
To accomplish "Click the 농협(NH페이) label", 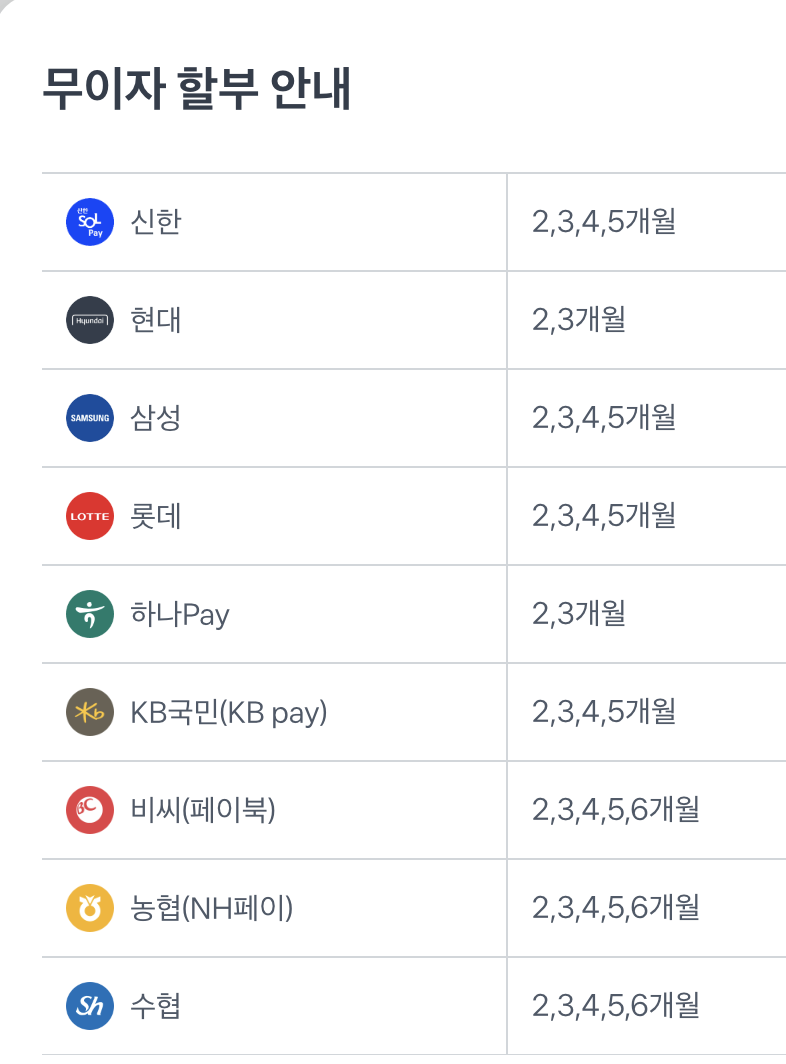I will tap(211, 908).
